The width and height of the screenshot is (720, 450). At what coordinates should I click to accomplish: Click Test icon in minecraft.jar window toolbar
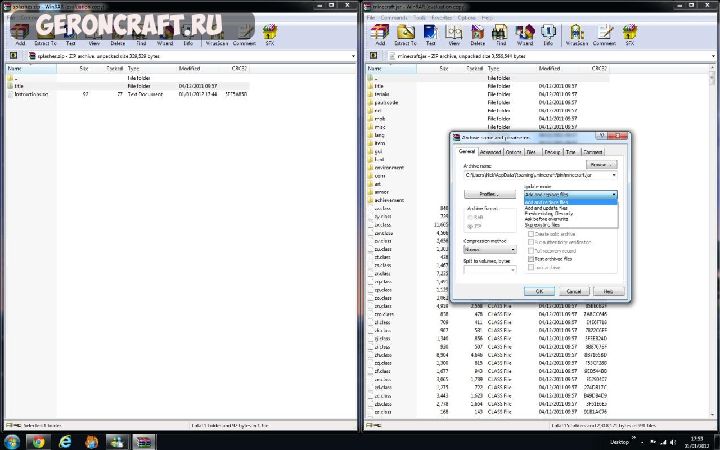point(430,35)
